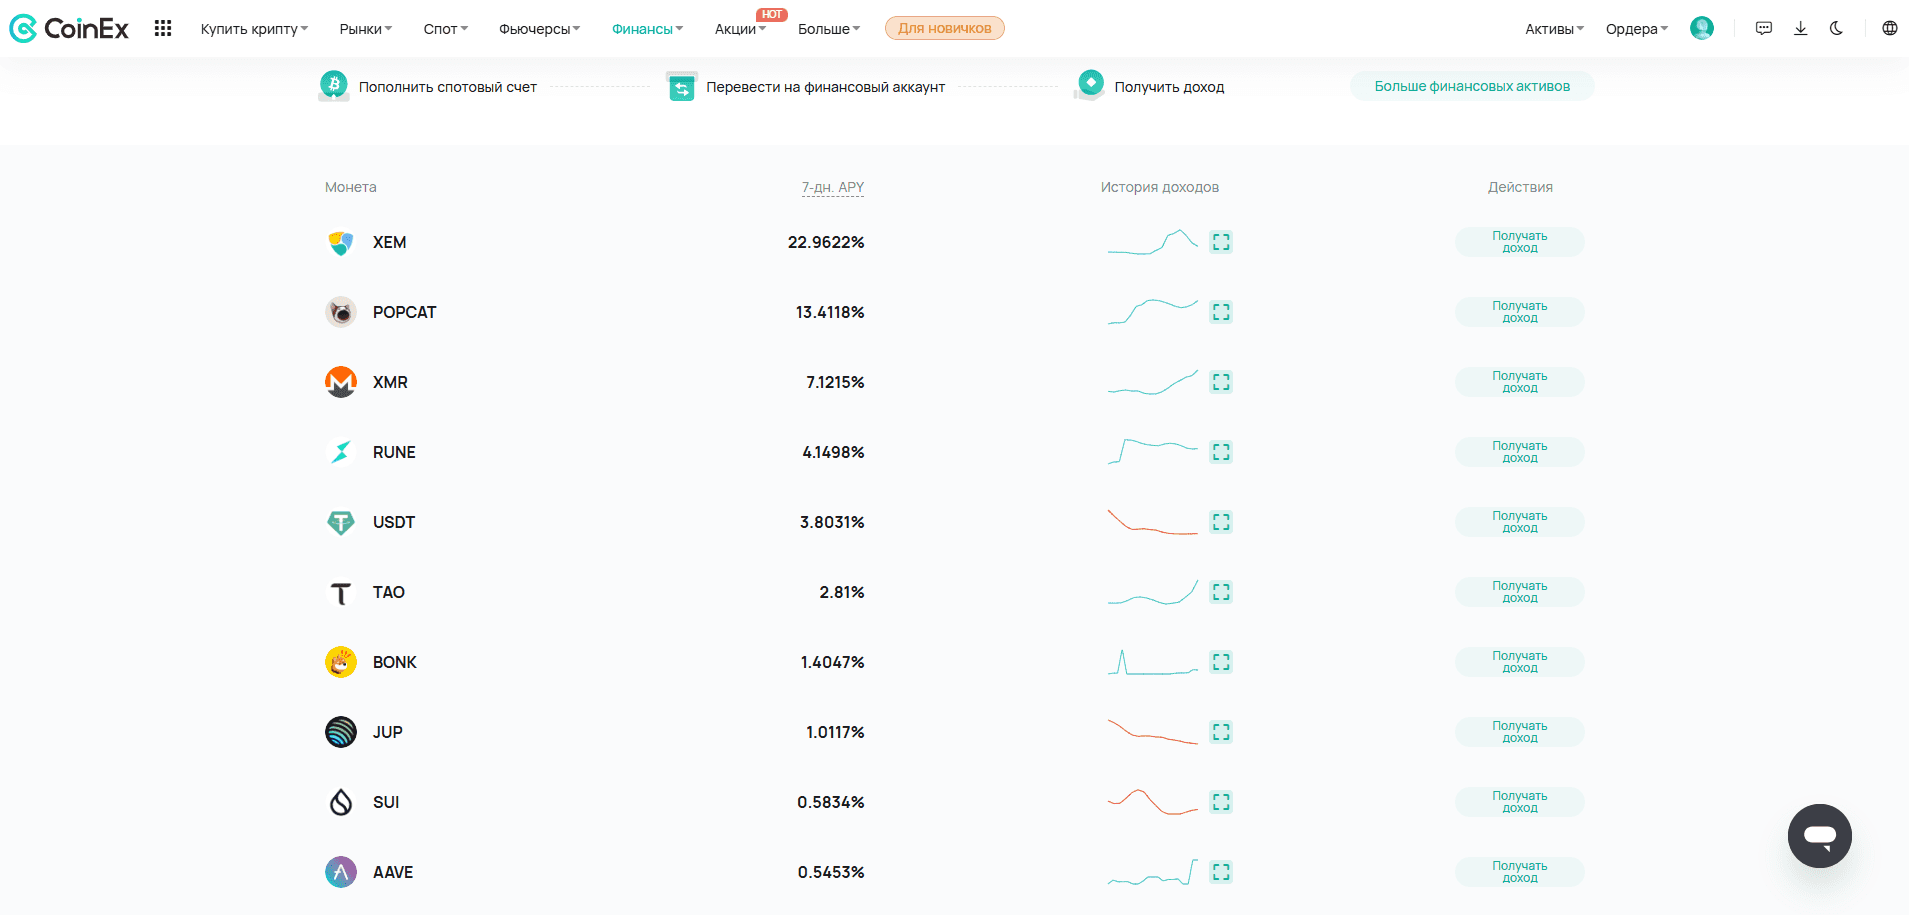This screenshot has width=1909, height=915.
Task: Click the BONK coin icon
Action: [x=341, y=662]
